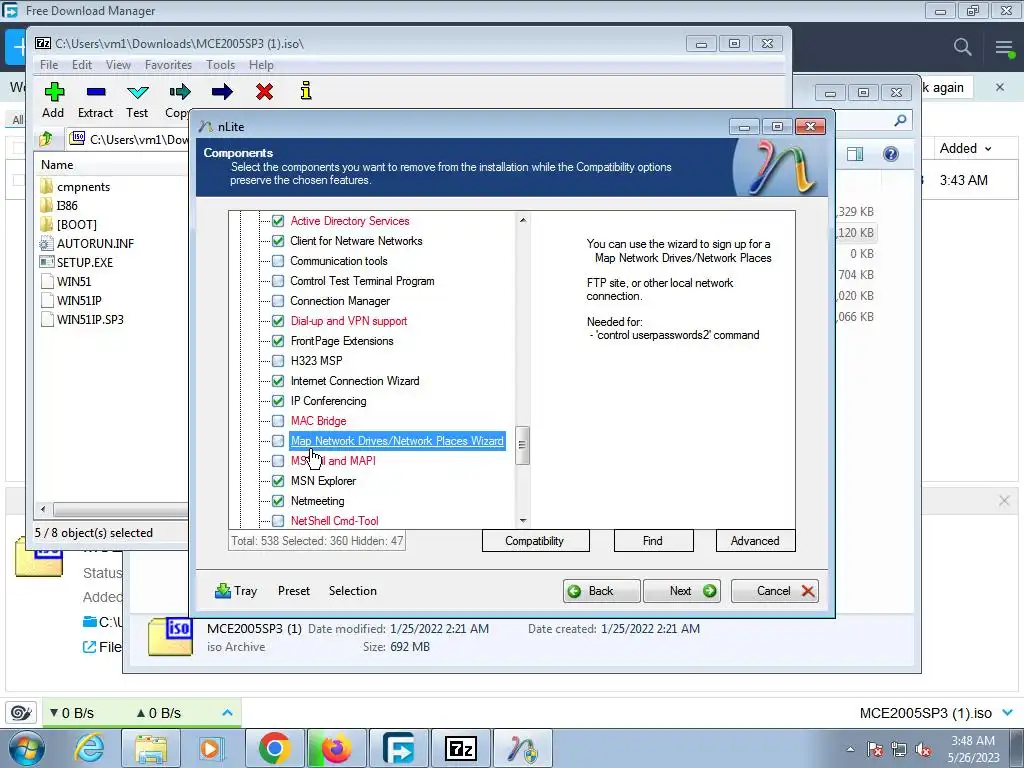Click the Advanced button

tap(756, 541)
